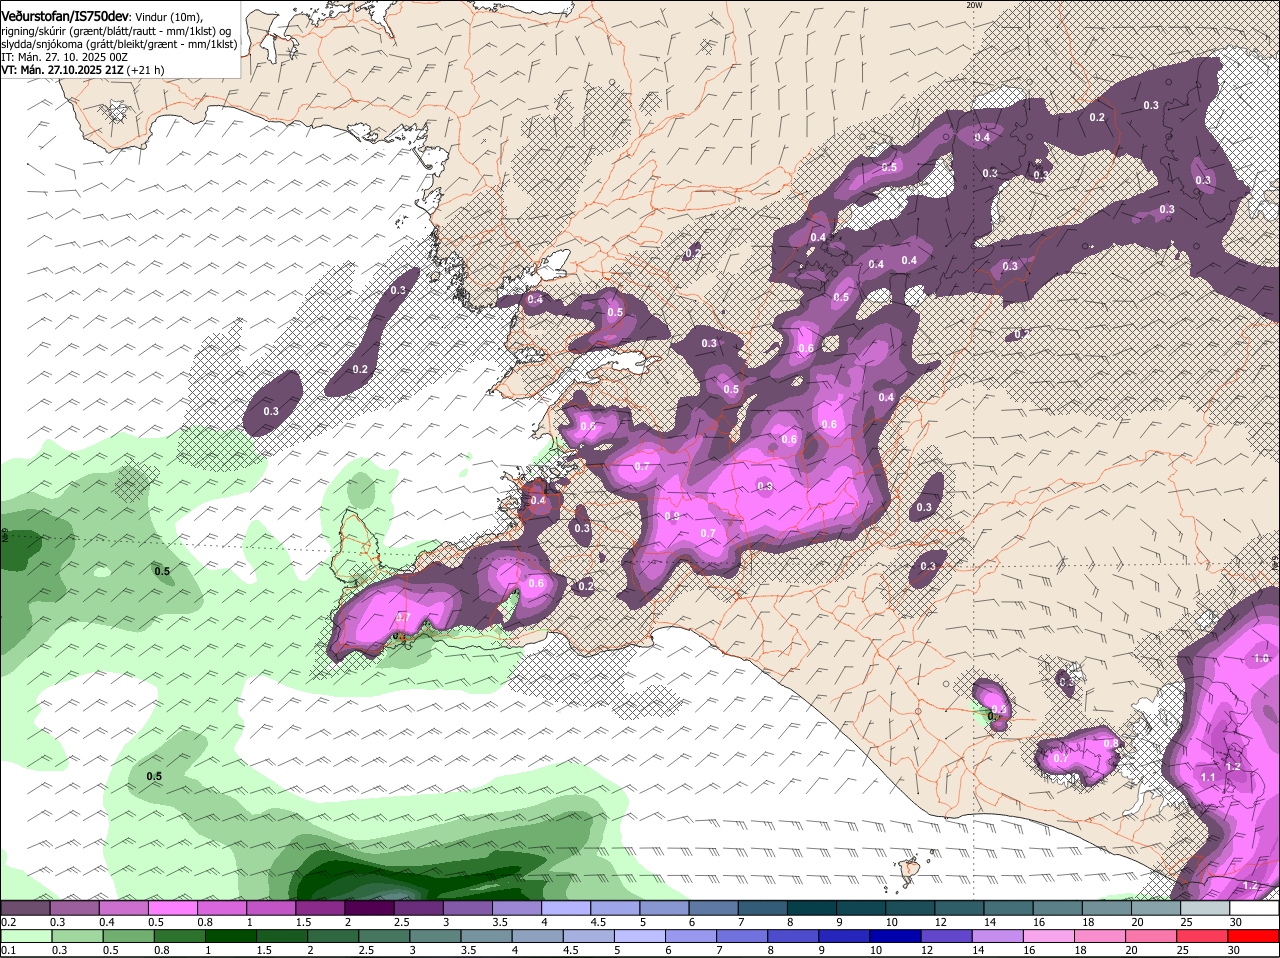Screen dimensions: 1280x958
Task: Pick the 0.8–1 green swatch, lower legend
Action: pos(181,935)
